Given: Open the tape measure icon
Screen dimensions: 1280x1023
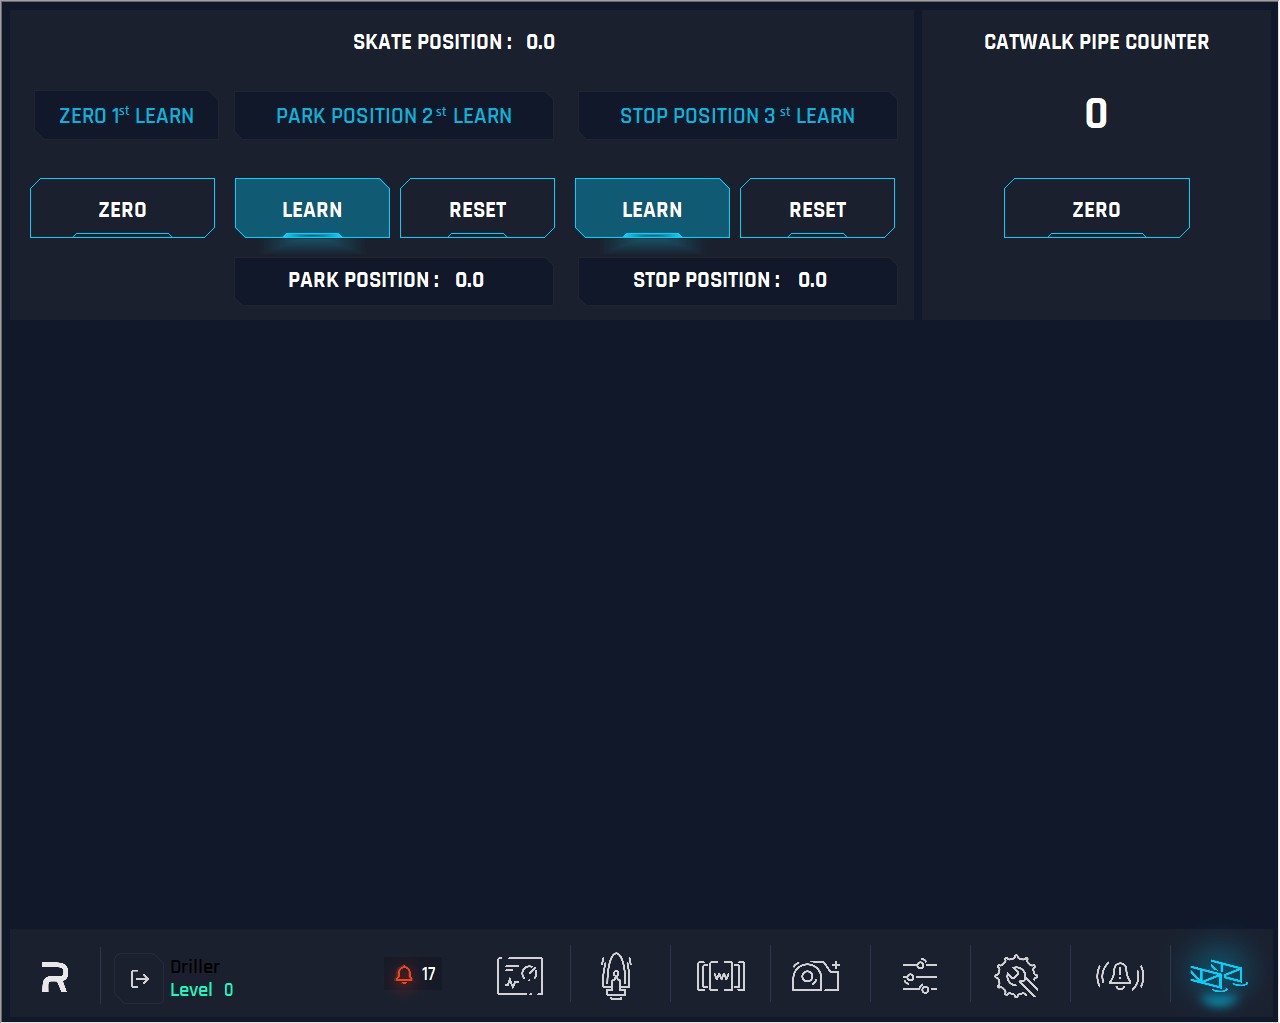Looking at the screenshot, I should click(x=816, y=976).
